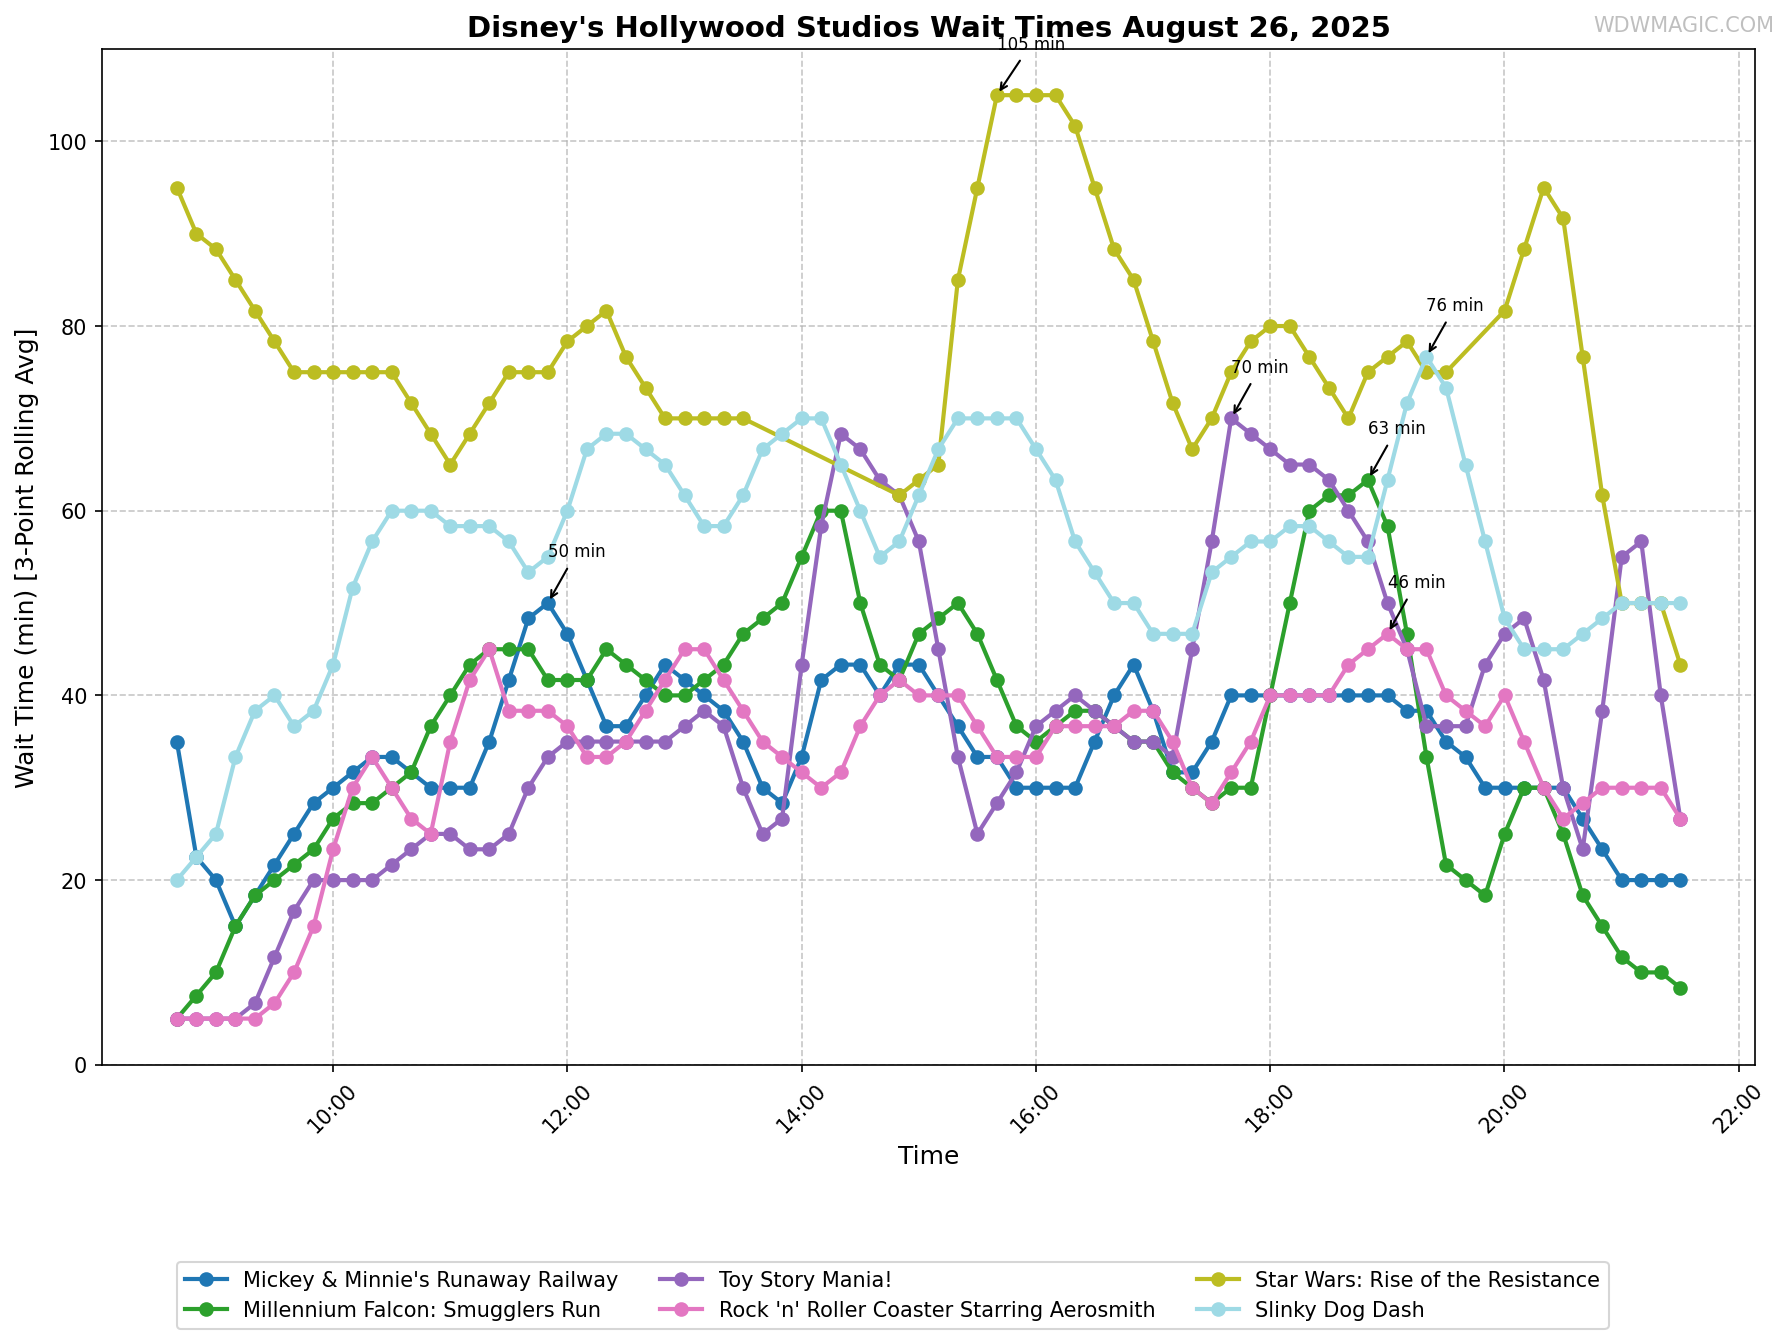Click the Time x-axis label
Screen dimensions: 1789x1344
tap(928, 1157)
